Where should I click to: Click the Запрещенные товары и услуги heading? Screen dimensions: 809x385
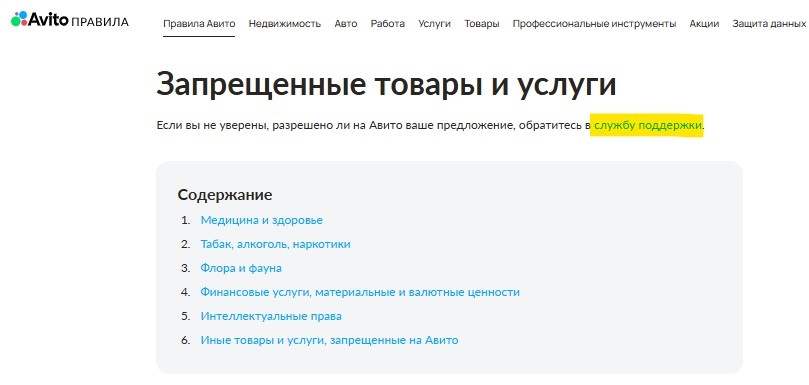tap(386, 84)
